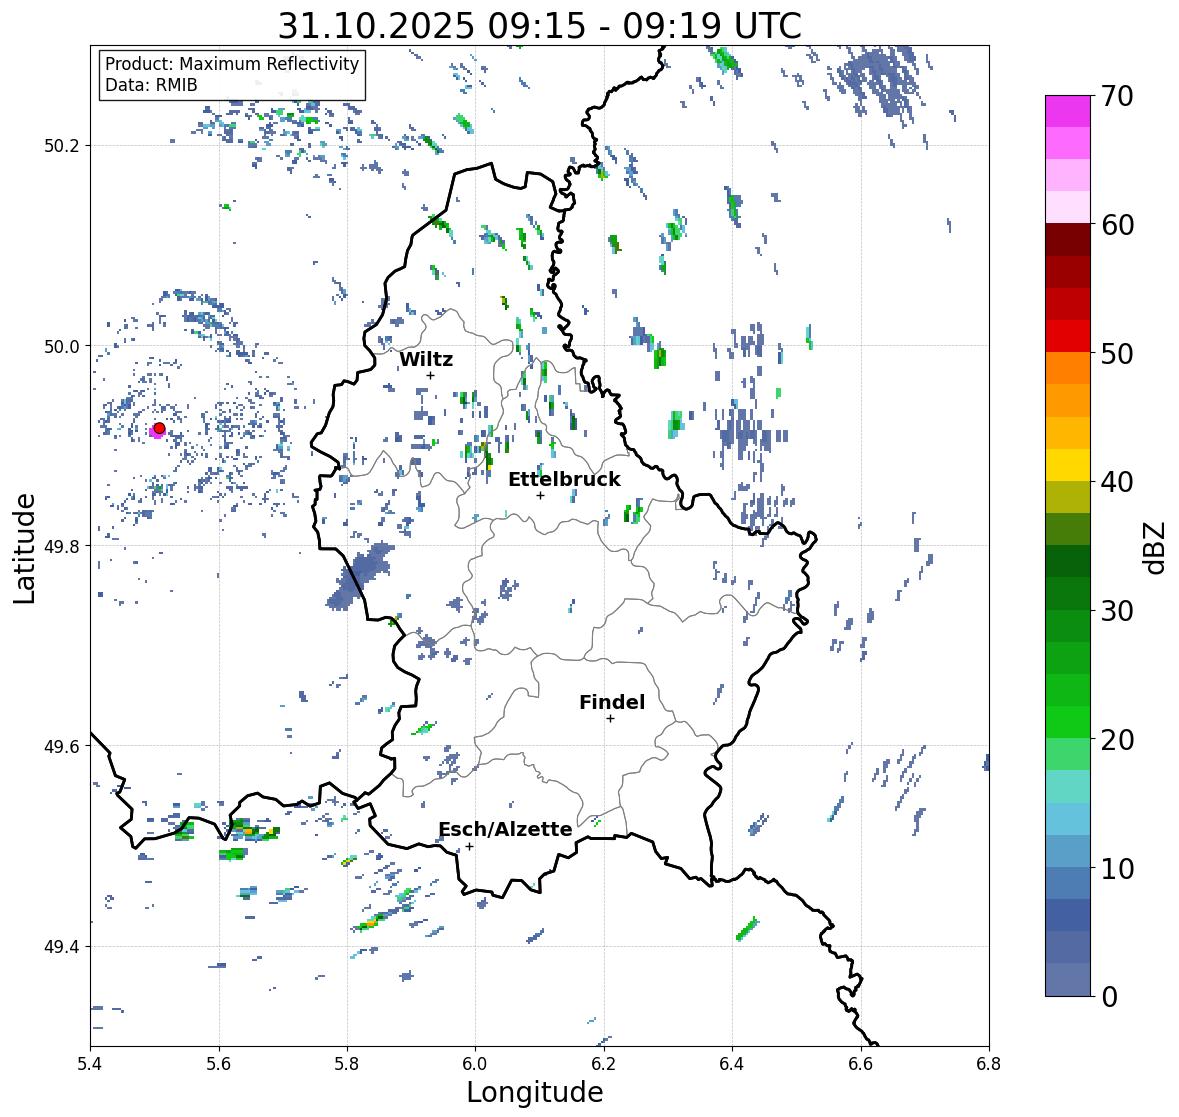Screen dimensions: 1179x1117
Task: Click the "Data: RMIB" legend text
Action: coord(151,85)
